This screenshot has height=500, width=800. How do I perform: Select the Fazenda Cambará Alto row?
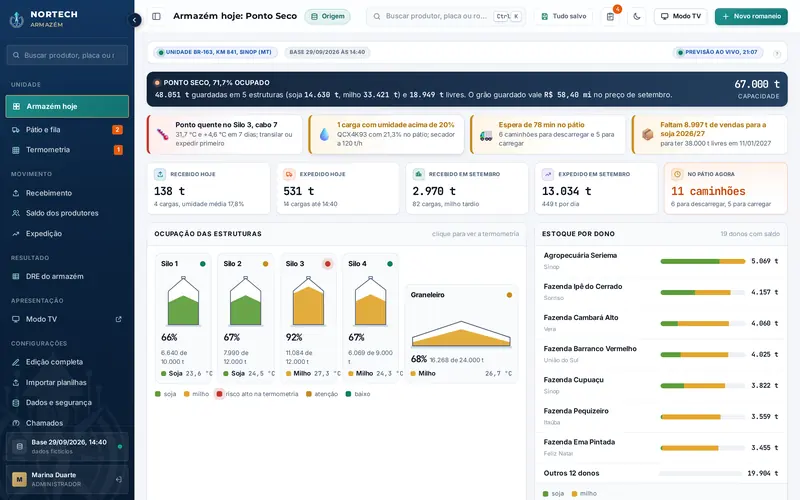[661, 323]
